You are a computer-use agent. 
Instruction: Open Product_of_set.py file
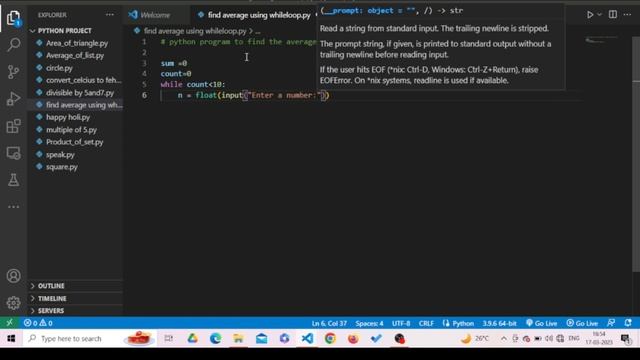tap(74, 142)
